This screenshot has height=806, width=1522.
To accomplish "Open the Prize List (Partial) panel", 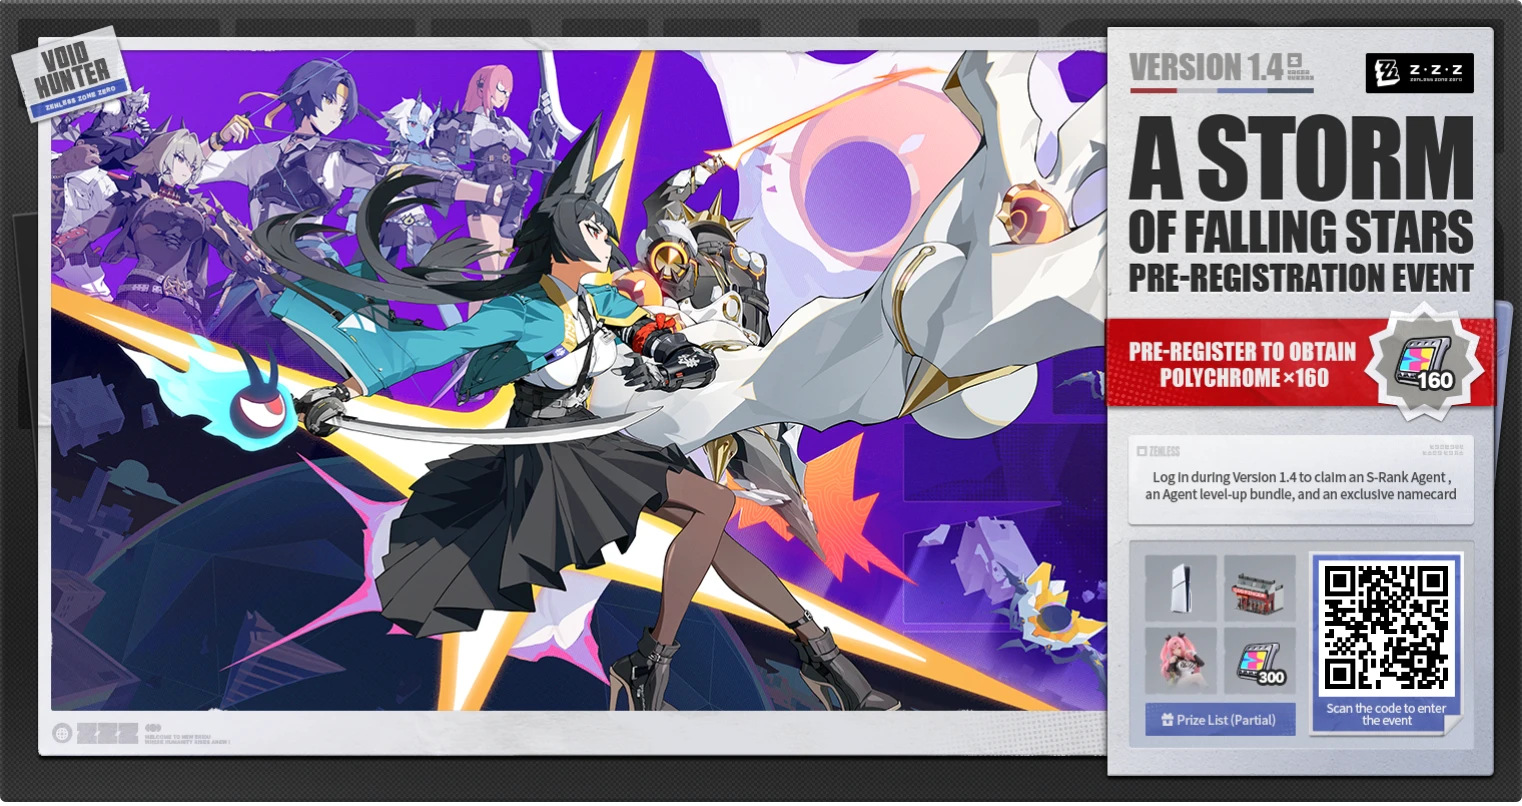I will [1220, 719].
